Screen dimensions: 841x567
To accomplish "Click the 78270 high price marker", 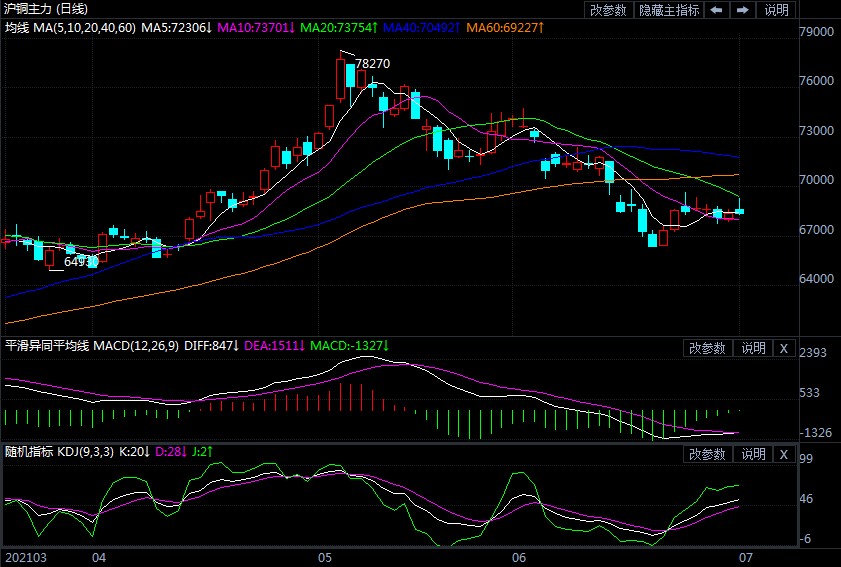I will pyautogui.click(x=372, y=63).
